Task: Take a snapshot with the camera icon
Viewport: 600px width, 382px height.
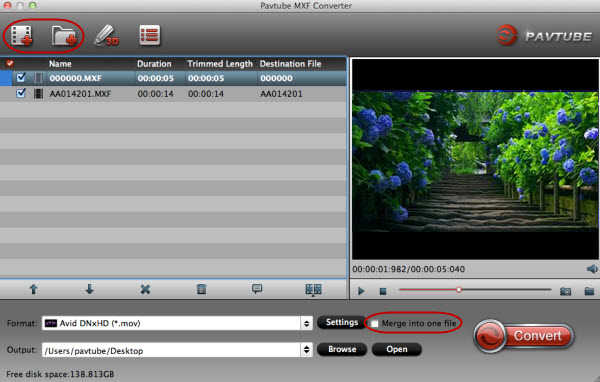Action: (x=566, y=291)
